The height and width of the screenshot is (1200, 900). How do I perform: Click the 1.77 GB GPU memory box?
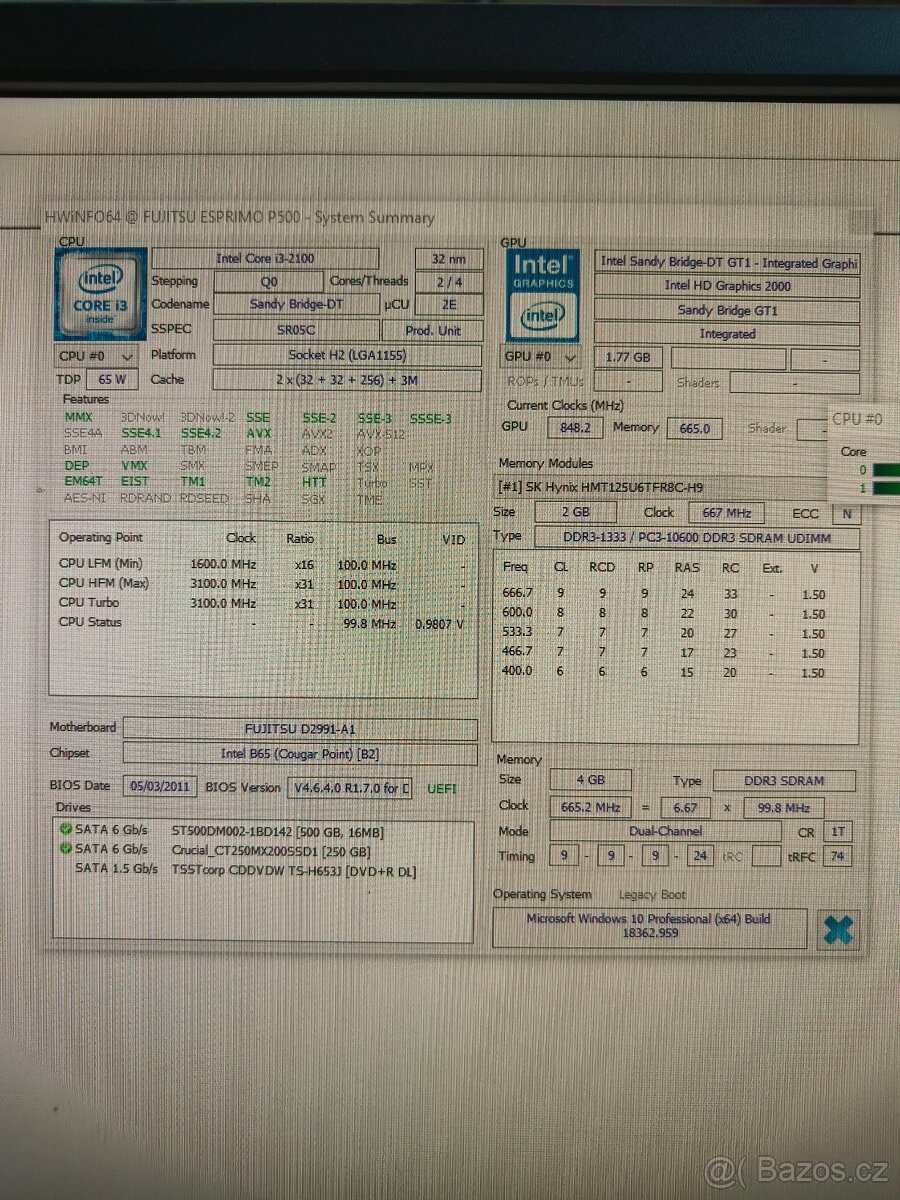[x=628, y=357]
